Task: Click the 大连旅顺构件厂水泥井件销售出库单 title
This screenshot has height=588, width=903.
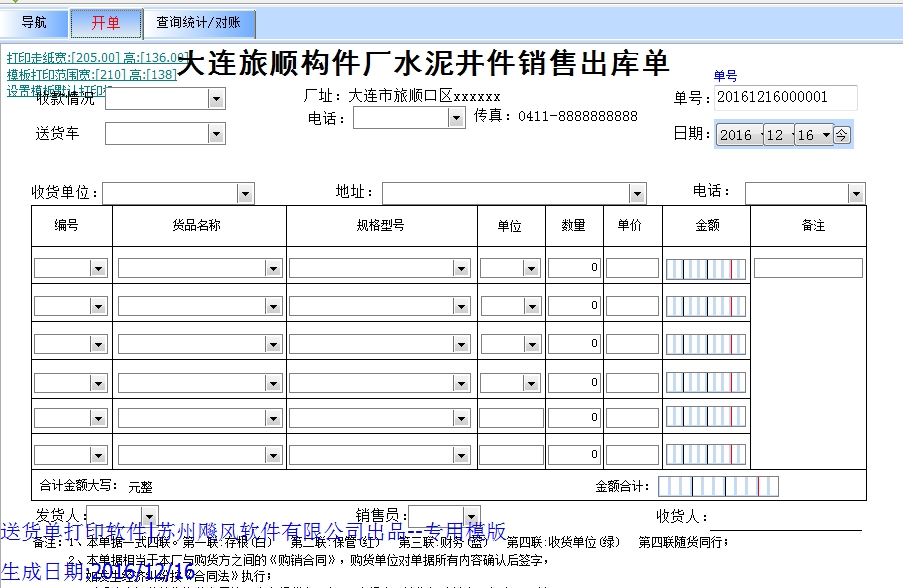Action: pyautogui.click(x=423, y=63)
